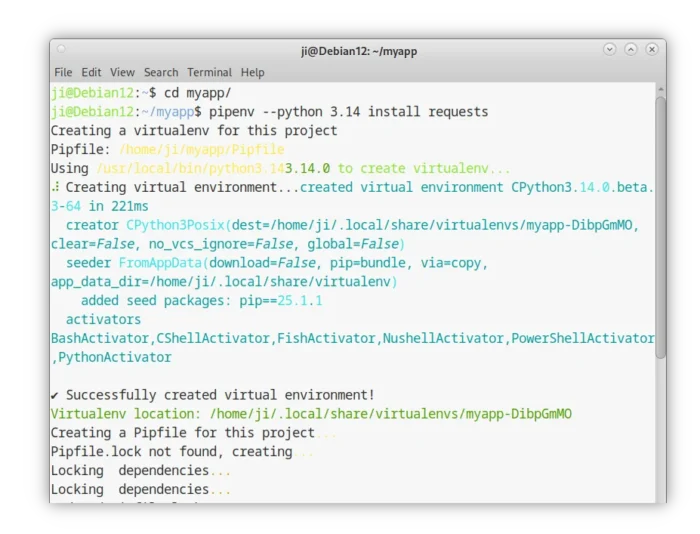The width and height of the screenshot is (700, 534).
Task: Open the View menu
Action: (122, 72)
